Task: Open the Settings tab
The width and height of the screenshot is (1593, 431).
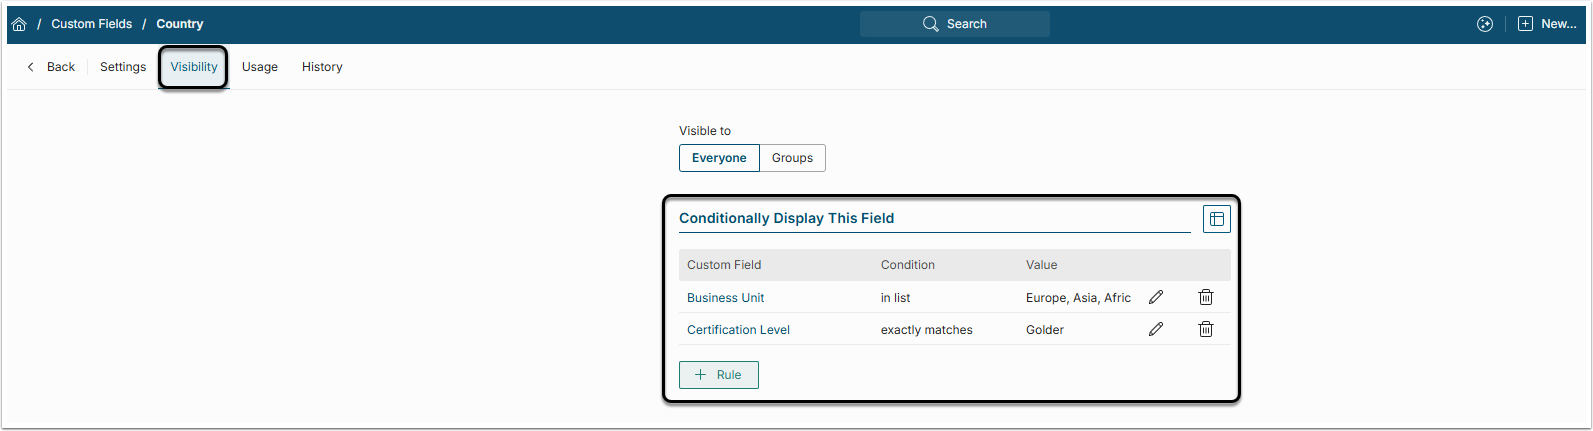Action: [123, 67]
